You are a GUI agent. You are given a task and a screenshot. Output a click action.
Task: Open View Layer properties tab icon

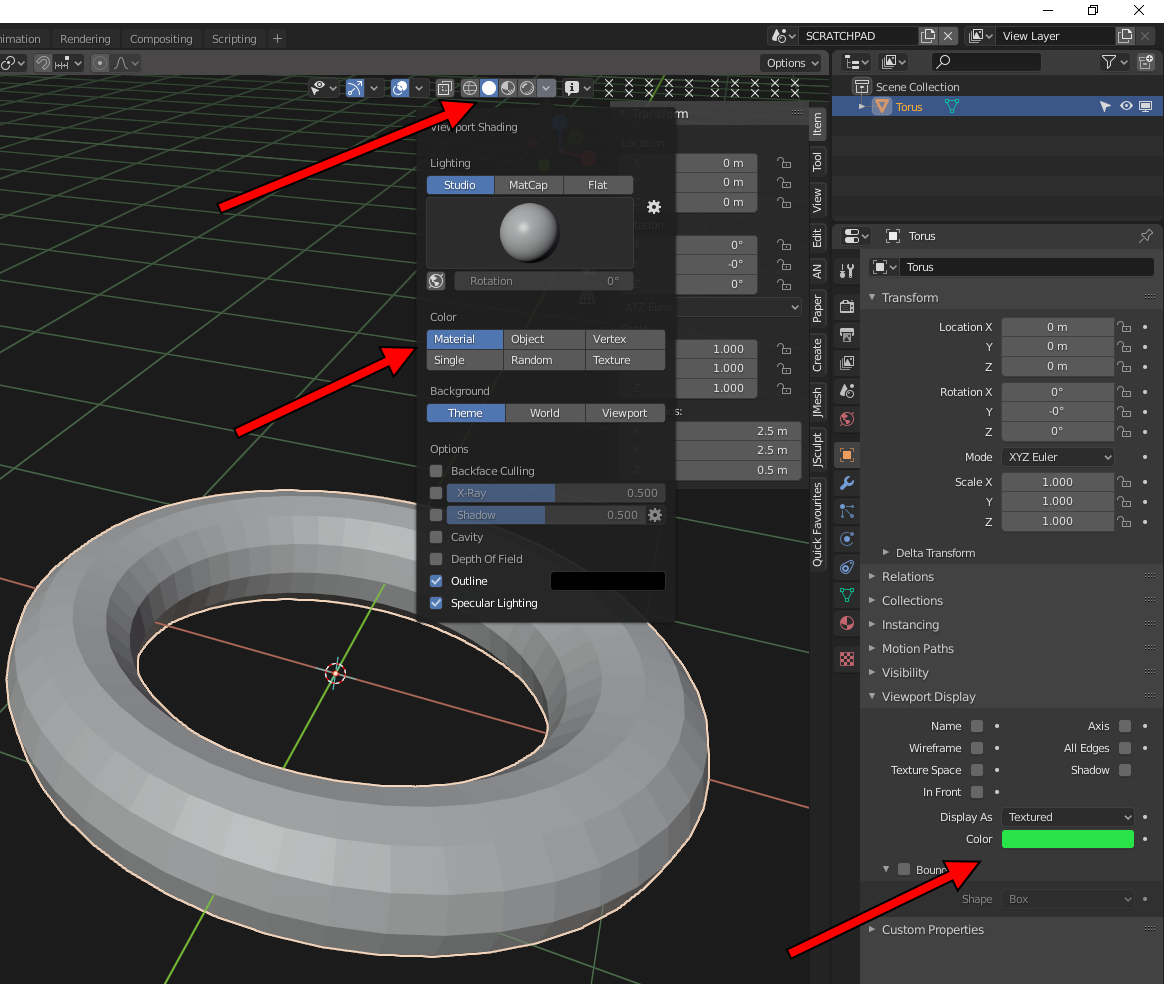pos(847,362)
